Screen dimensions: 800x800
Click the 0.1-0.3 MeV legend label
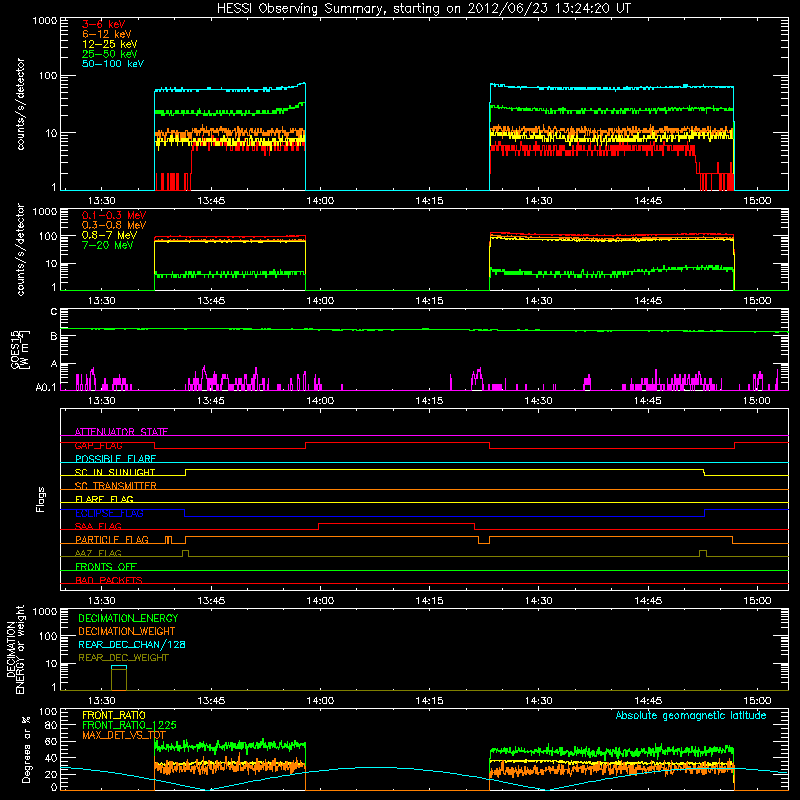pyautogui.click(x=113, y=215)
